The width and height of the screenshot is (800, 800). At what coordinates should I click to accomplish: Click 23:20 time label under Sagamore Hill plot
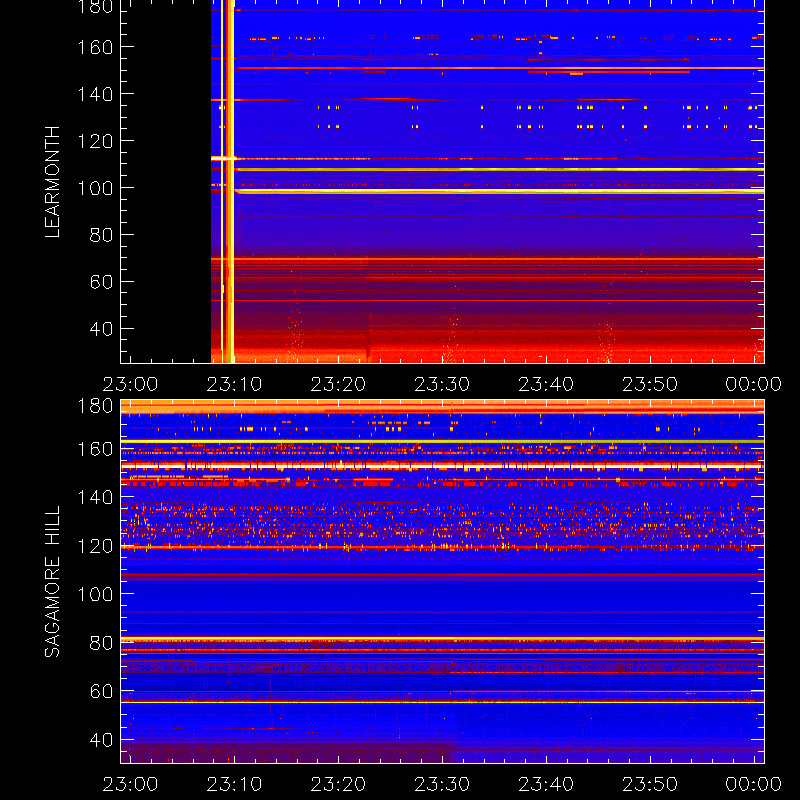click(338, 784)
